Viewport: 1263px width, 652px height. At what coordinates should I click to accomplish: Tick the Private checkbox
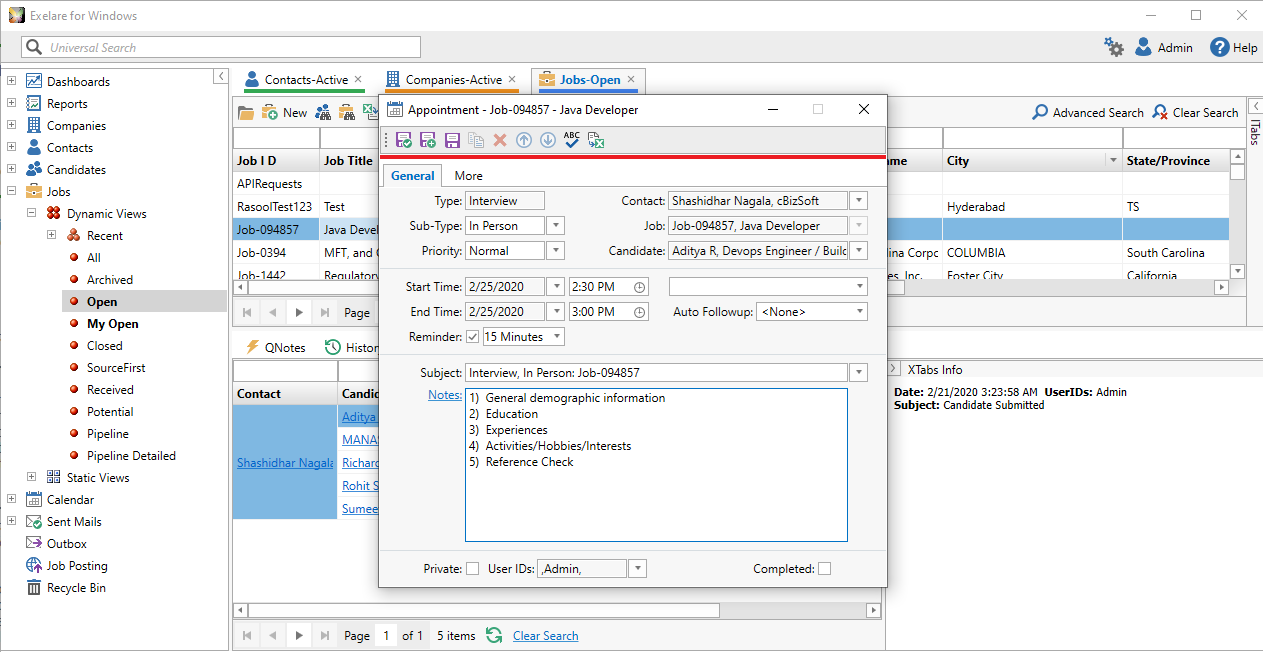click(472, 569)
